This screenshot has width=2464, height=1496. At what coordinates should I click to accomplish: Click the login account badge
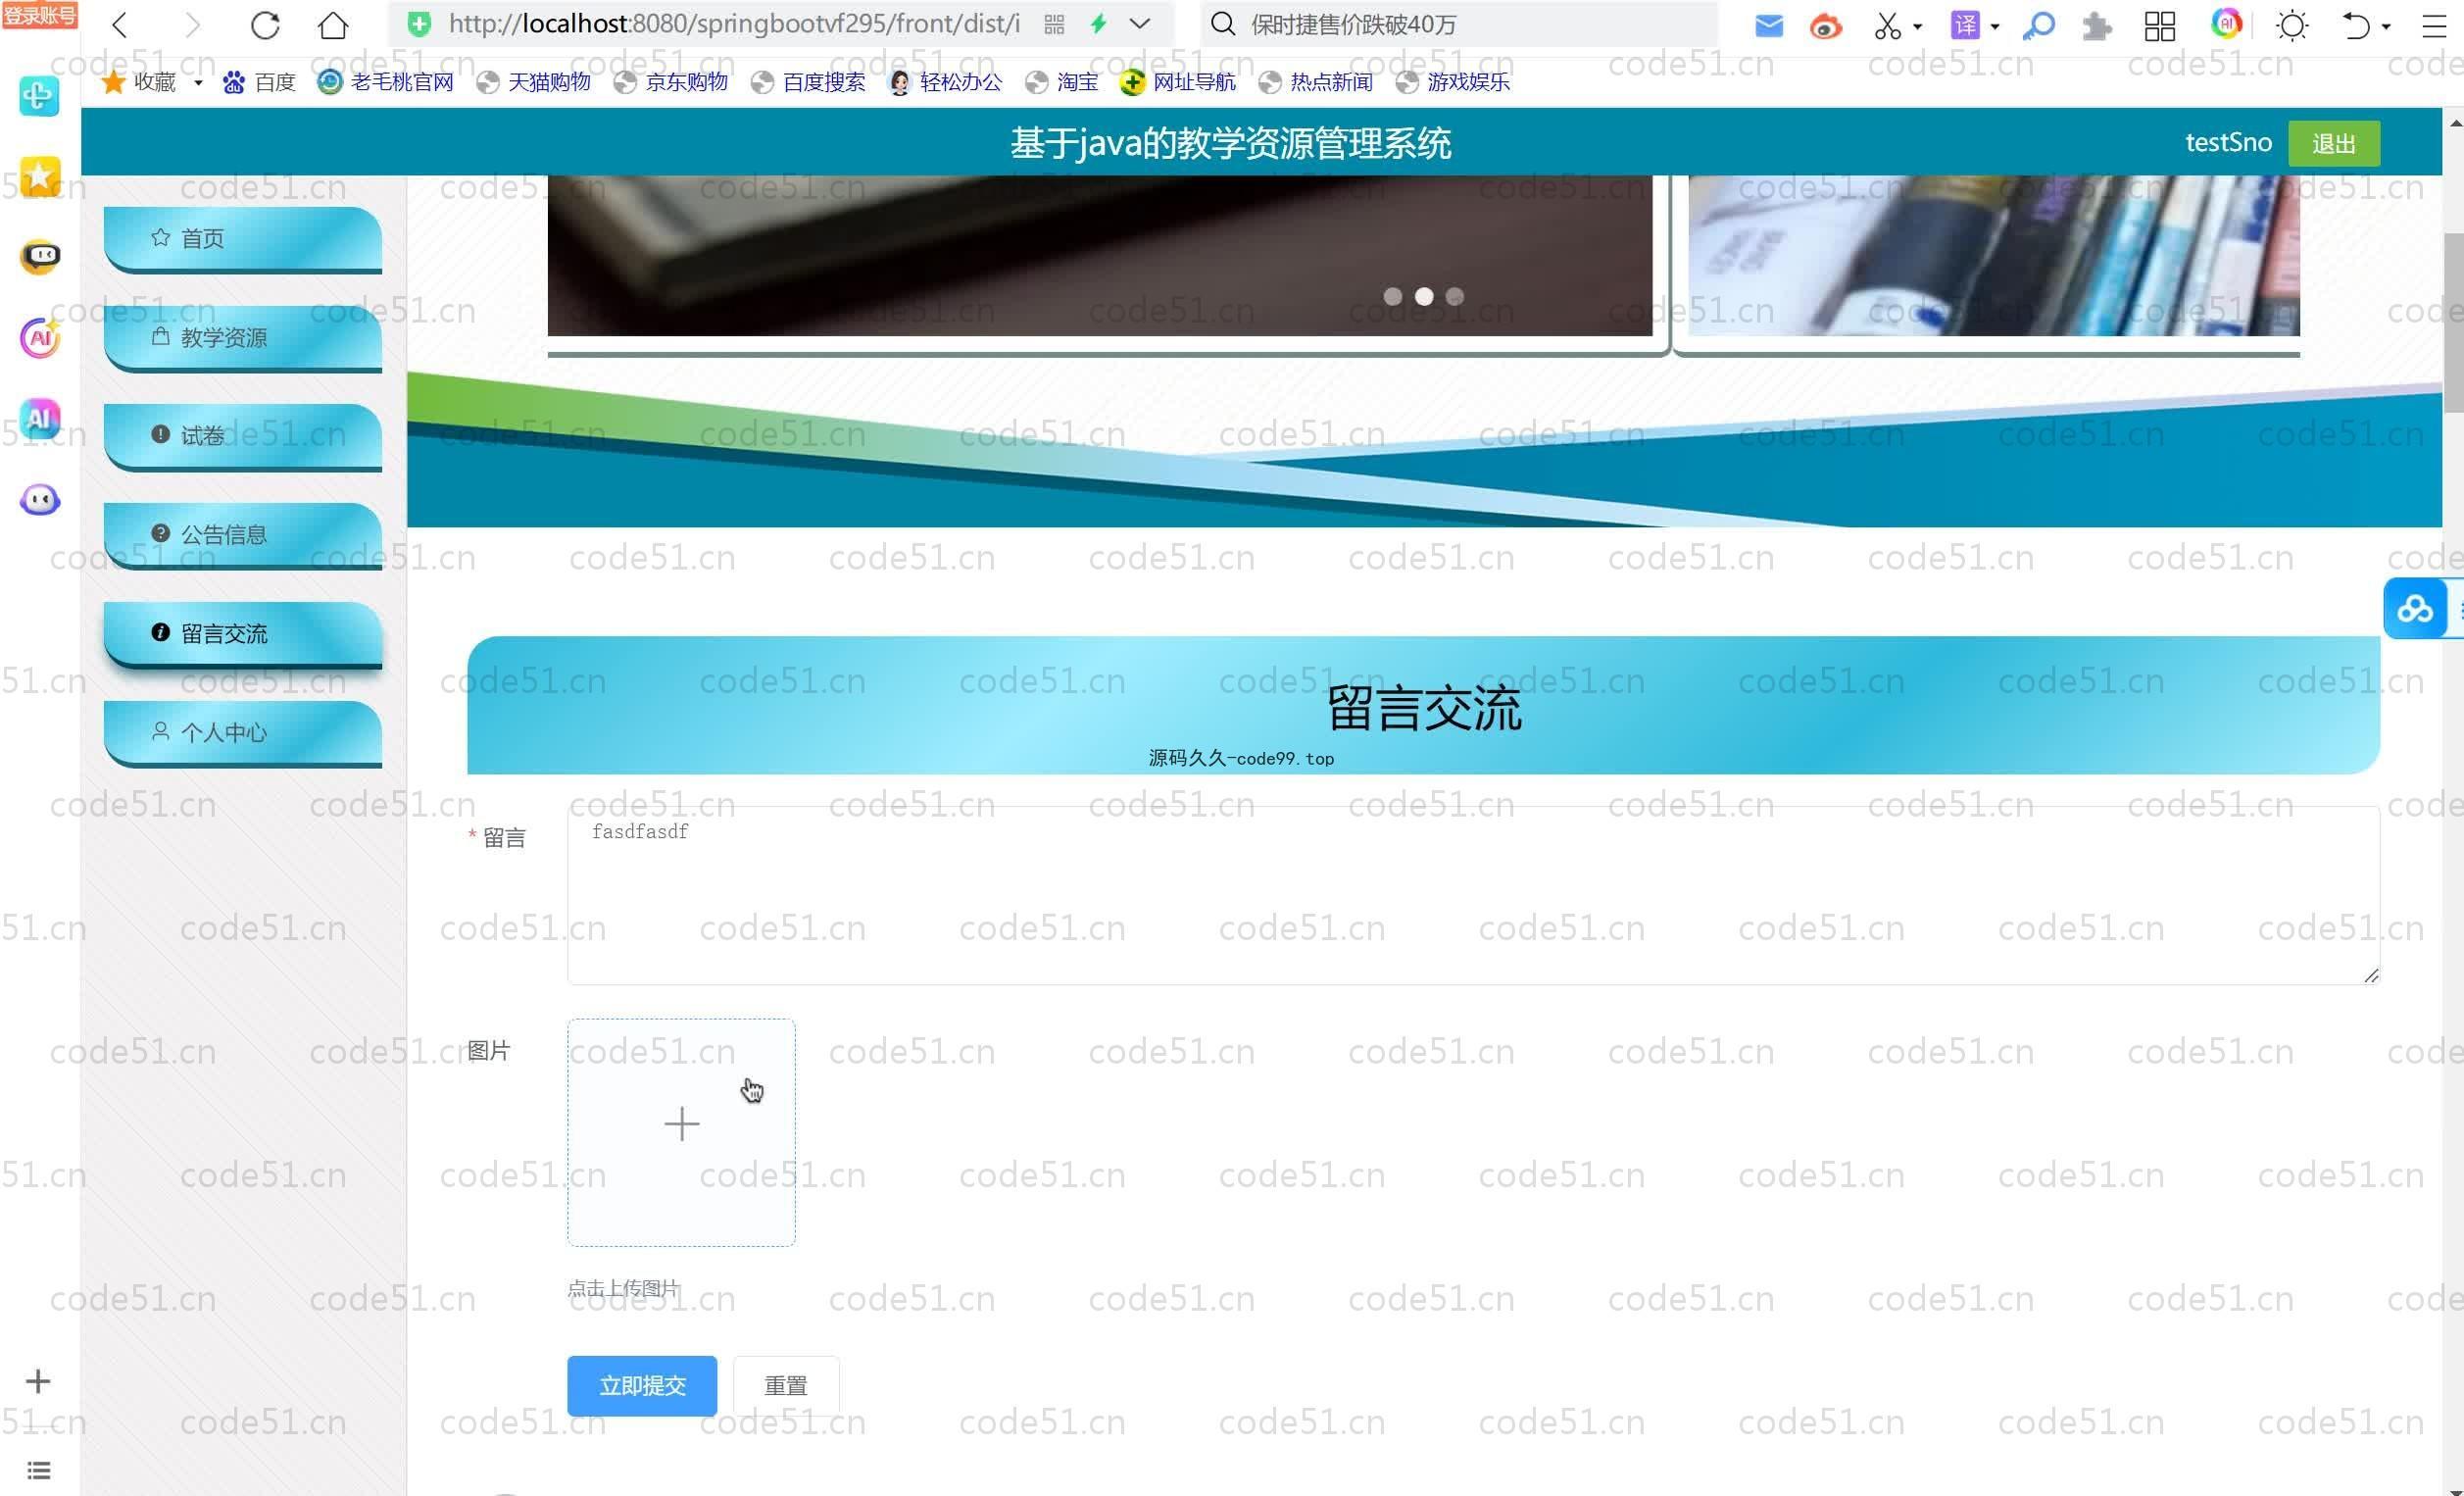click(x=39, y=15)
